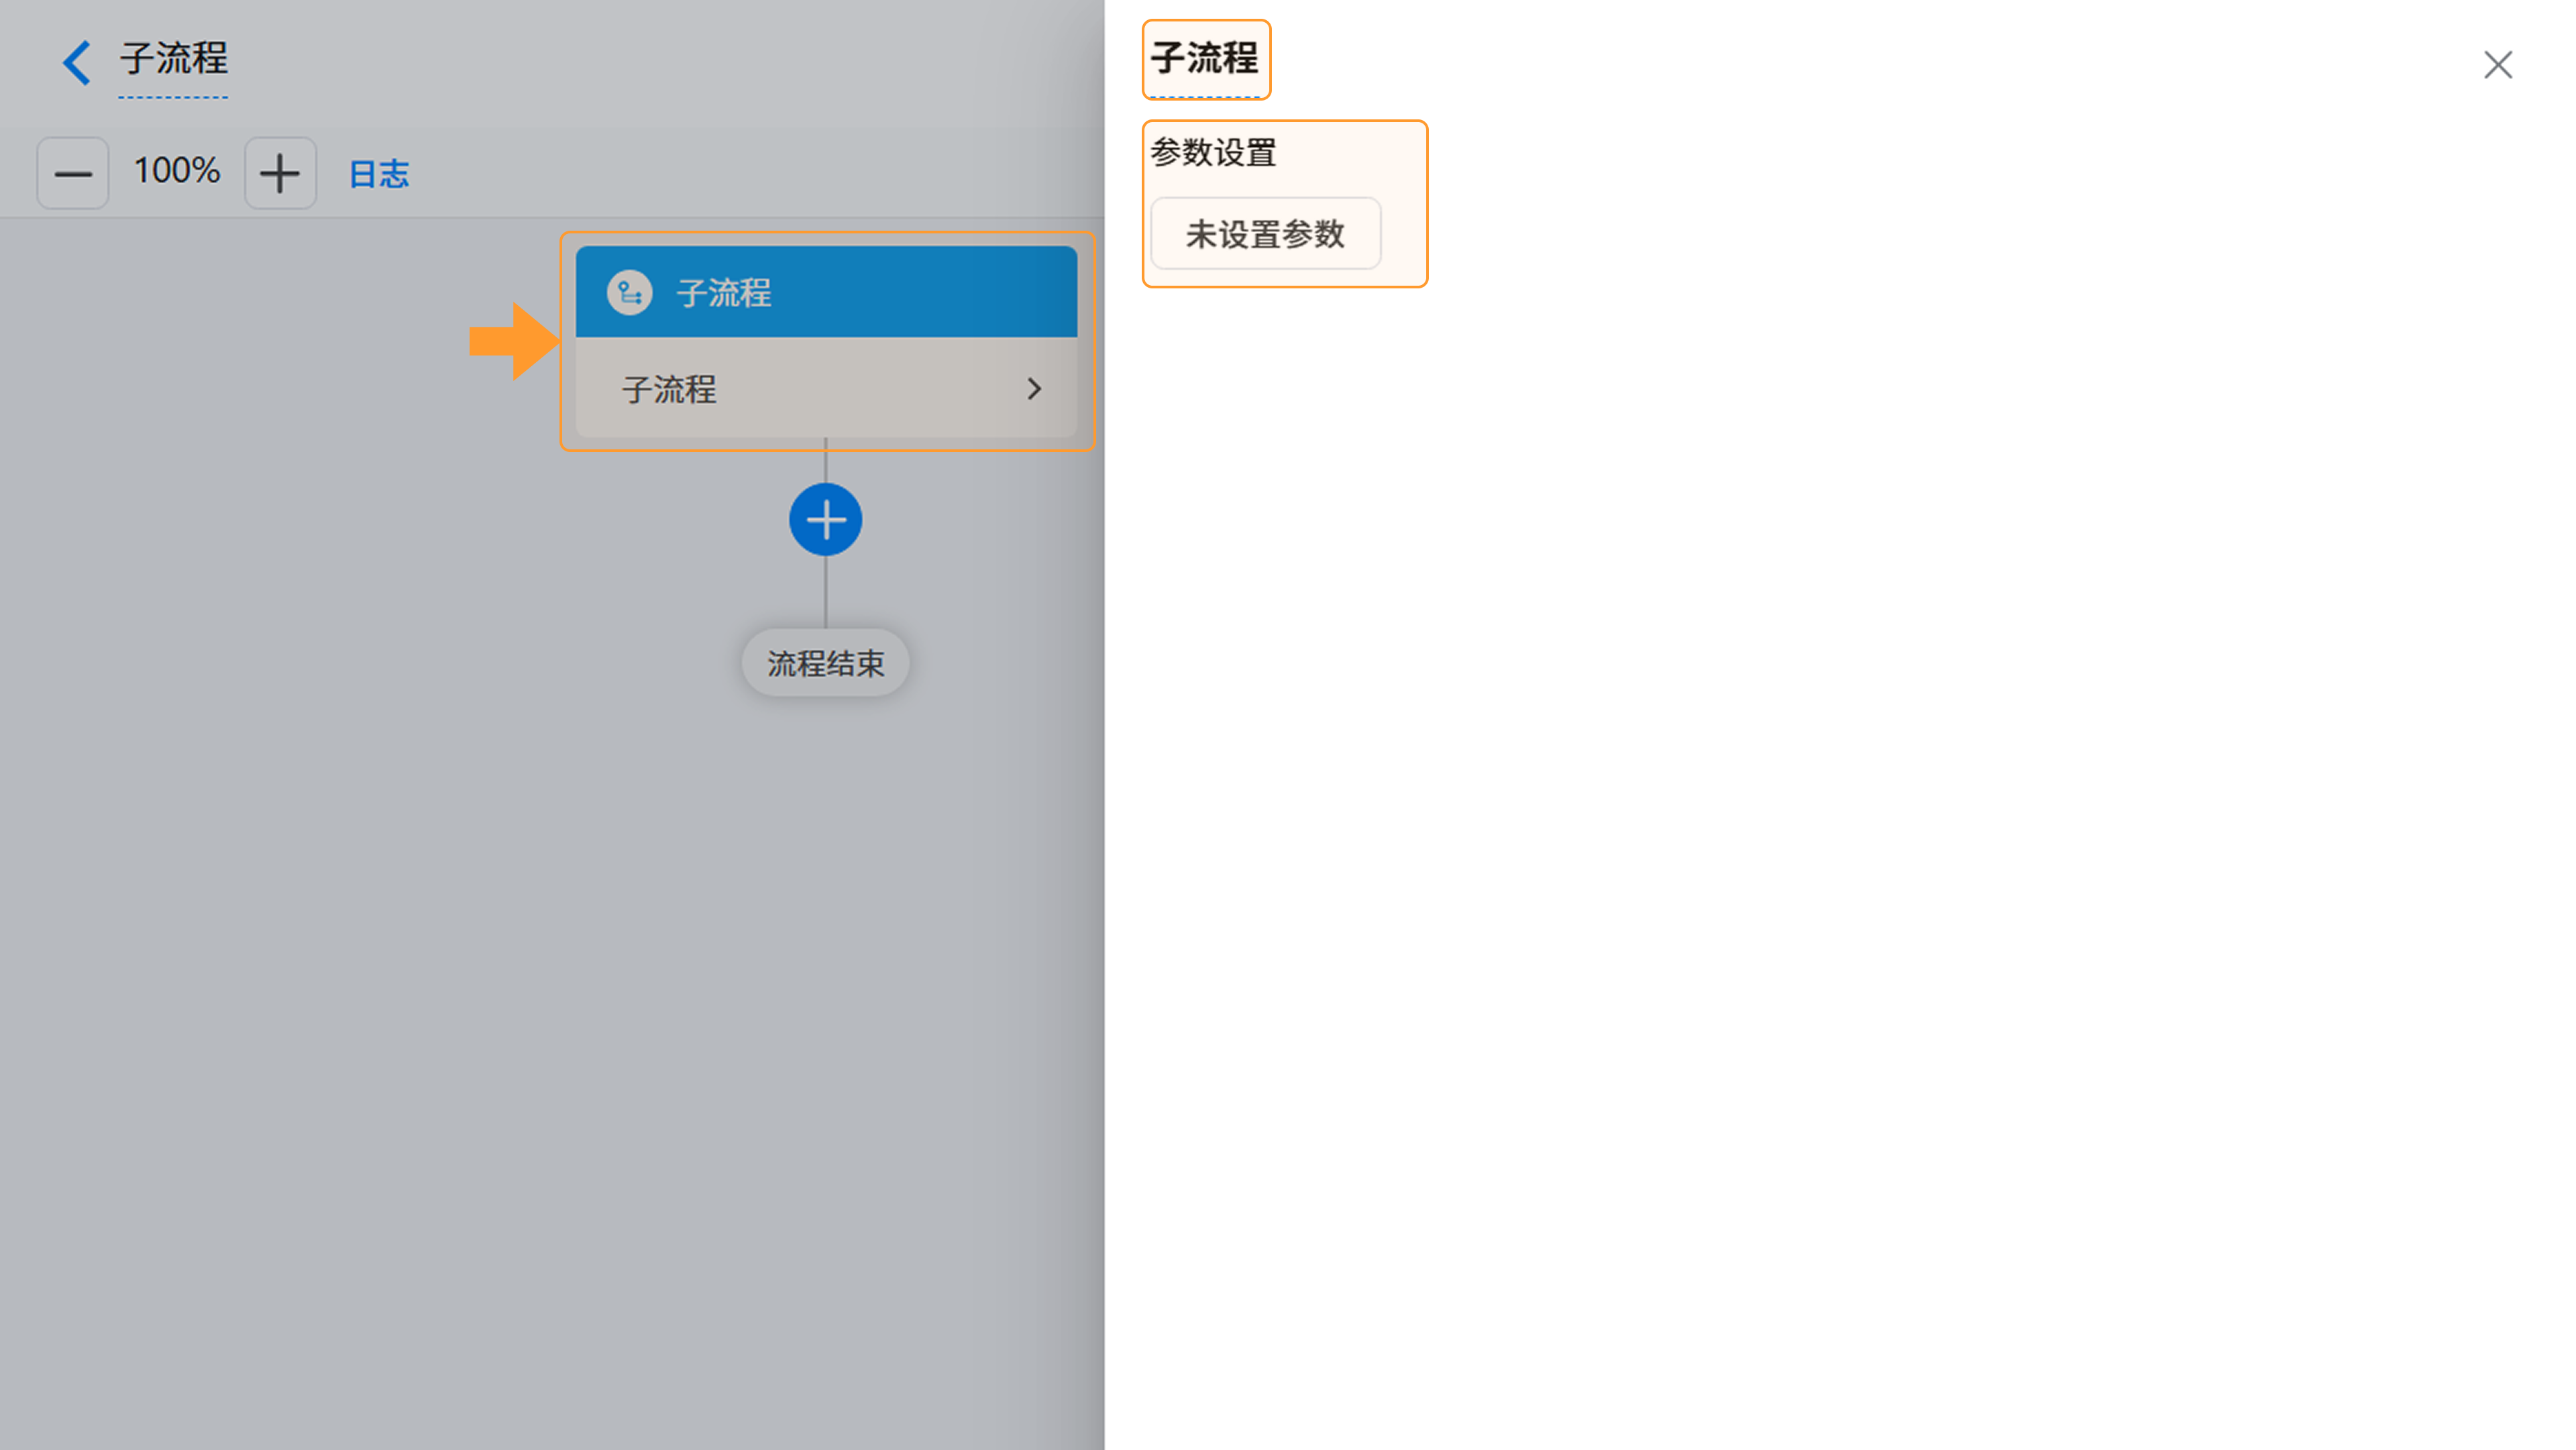Go back using the blue back arrow

pyautogui.click(x=77, y=62)
